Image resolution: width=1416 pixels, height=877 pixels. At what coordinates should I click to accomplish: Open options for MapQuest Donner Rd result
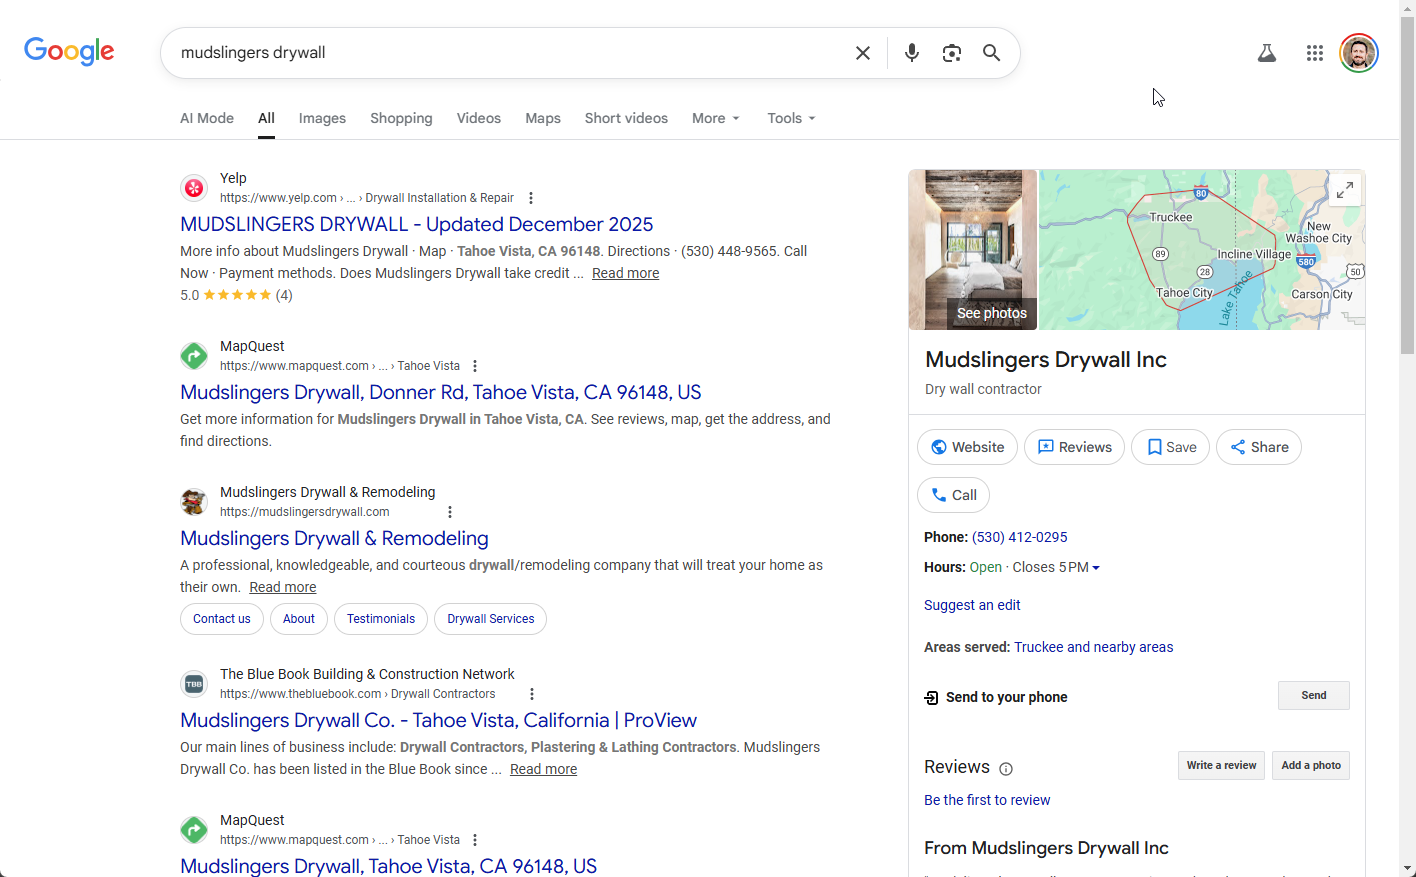475,366
